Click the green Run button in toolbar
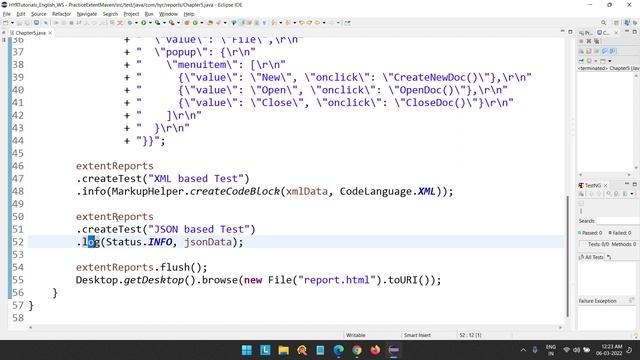The width and height of the screenshot is (640, 360). [143, 22]
